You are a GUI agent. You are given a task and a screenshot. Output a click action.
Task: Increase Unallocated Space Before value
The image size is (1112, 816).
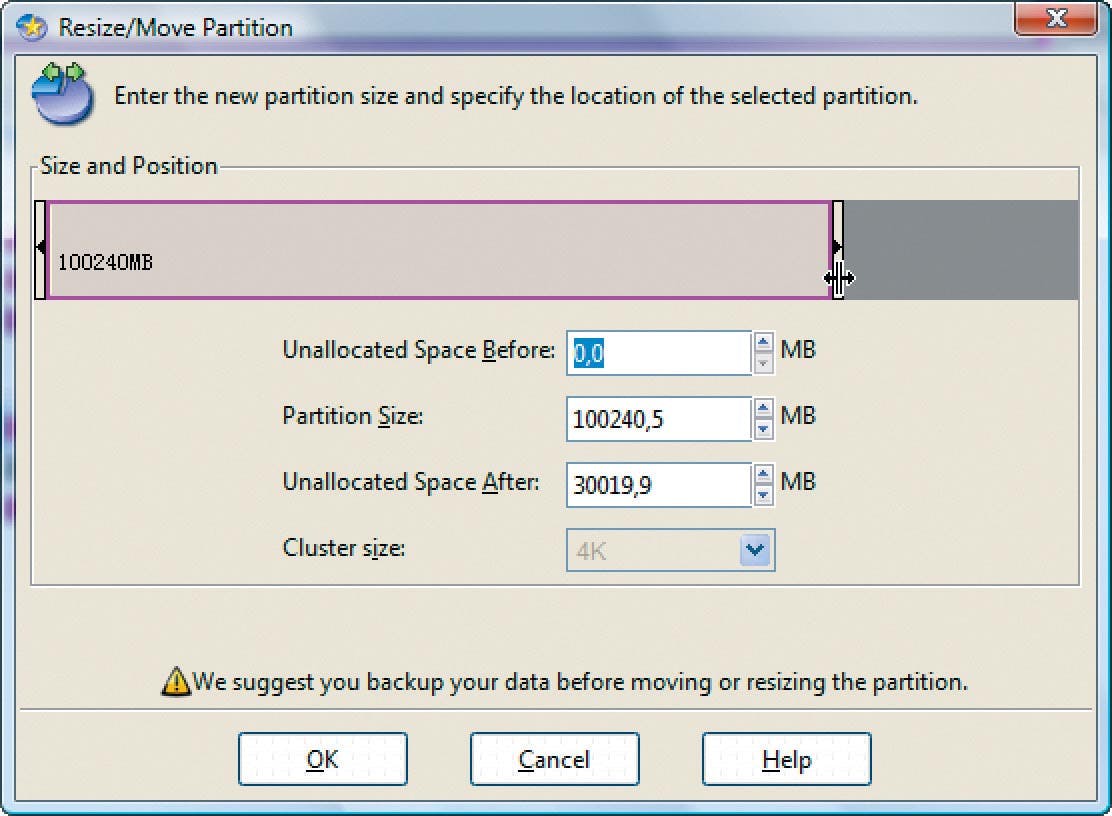click(x=764, y=343)
